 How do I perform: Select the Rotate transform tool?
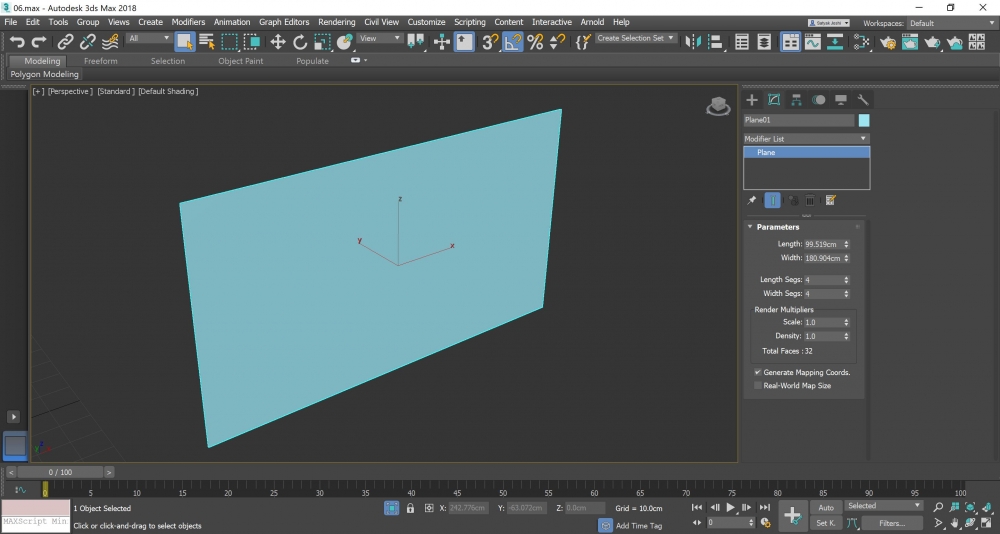[300, 41]
